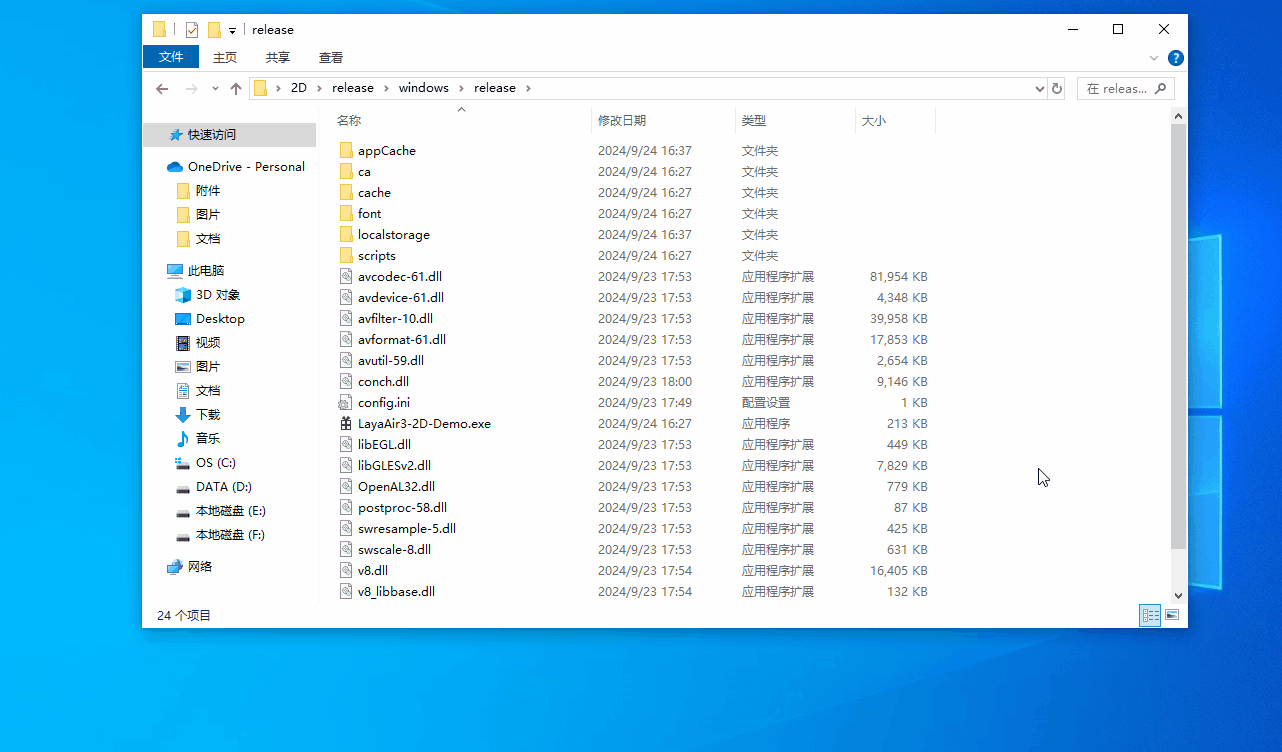Switch to large icons view layout

pos(1172,615)
